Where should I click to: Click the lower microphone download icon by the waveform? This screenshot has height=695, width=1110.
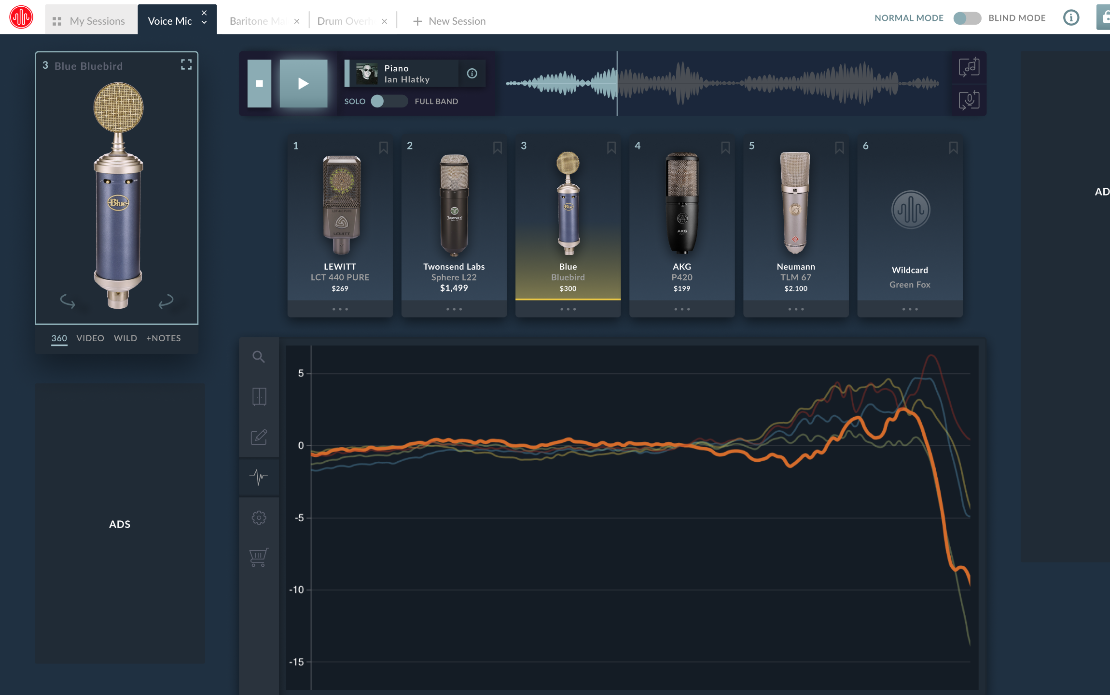(x=969, y=100)
